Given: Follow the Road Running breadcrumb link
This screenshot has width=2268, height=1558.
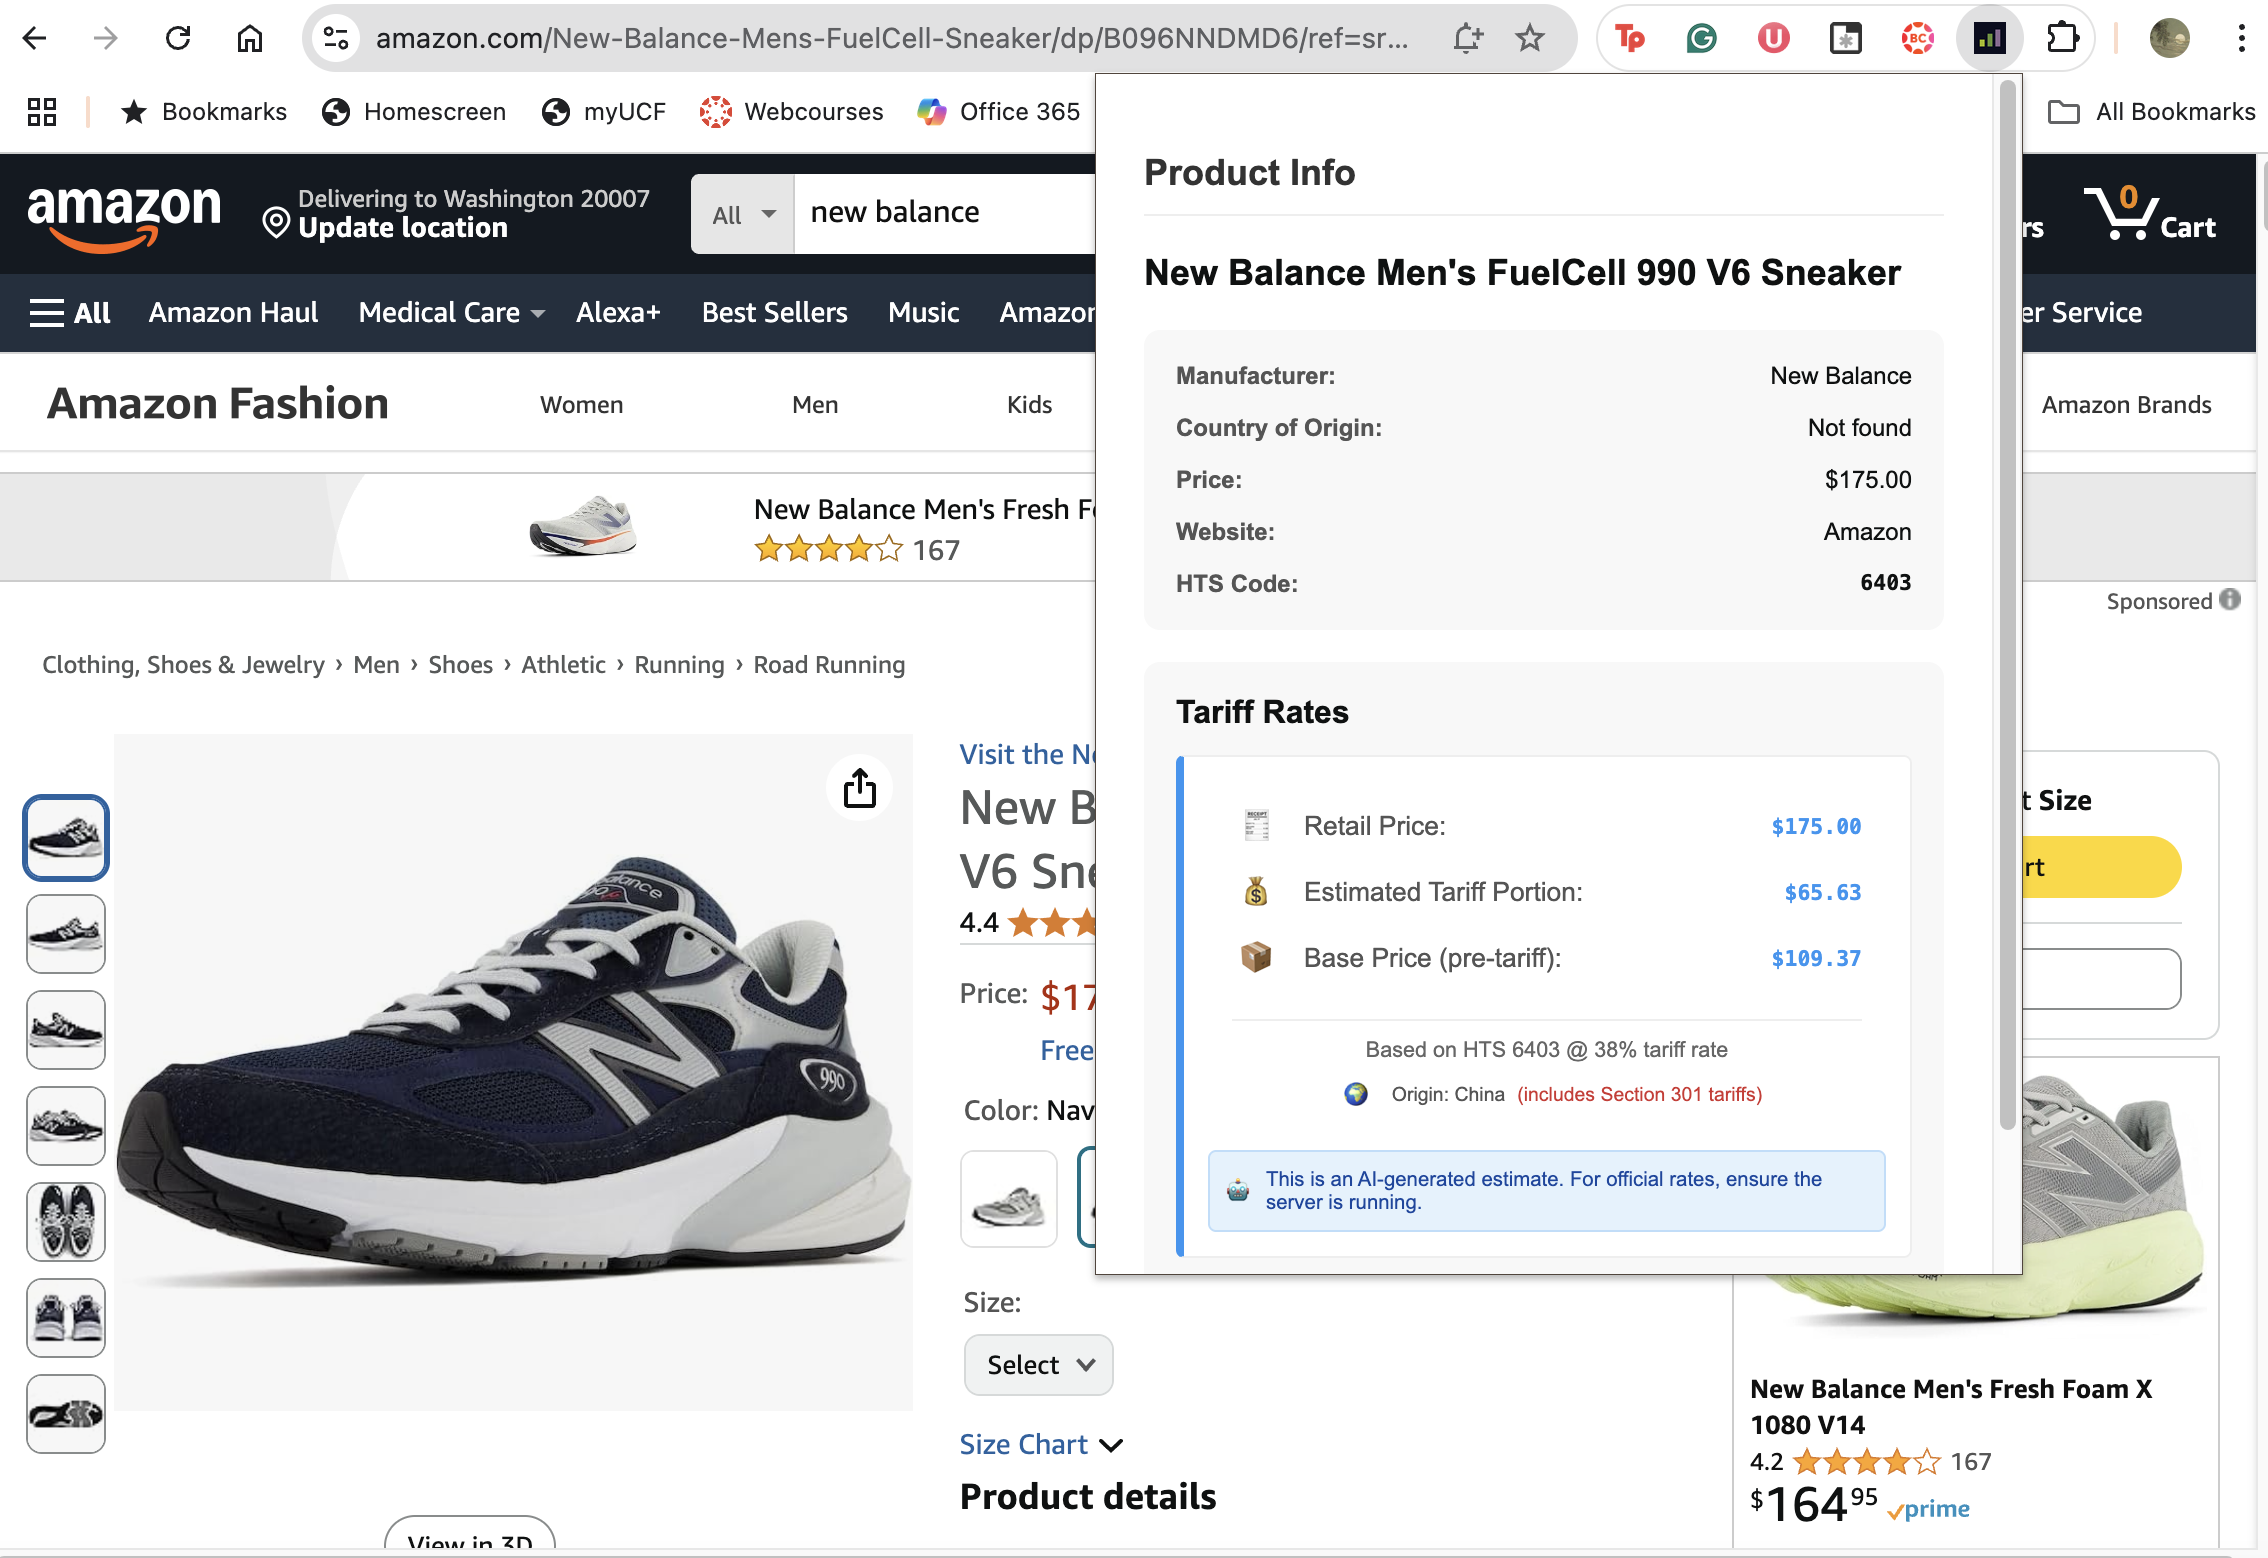Looking at the screenshot, I should 828,665.
